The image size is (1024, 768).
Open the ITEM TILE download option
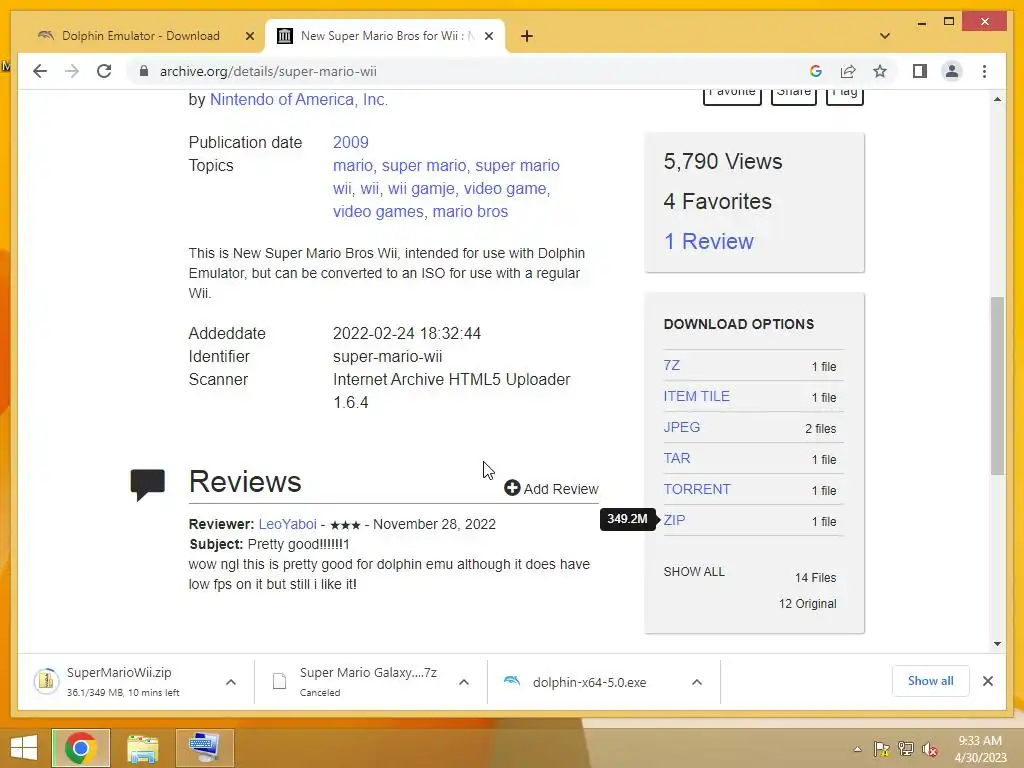tap(697, 396)
